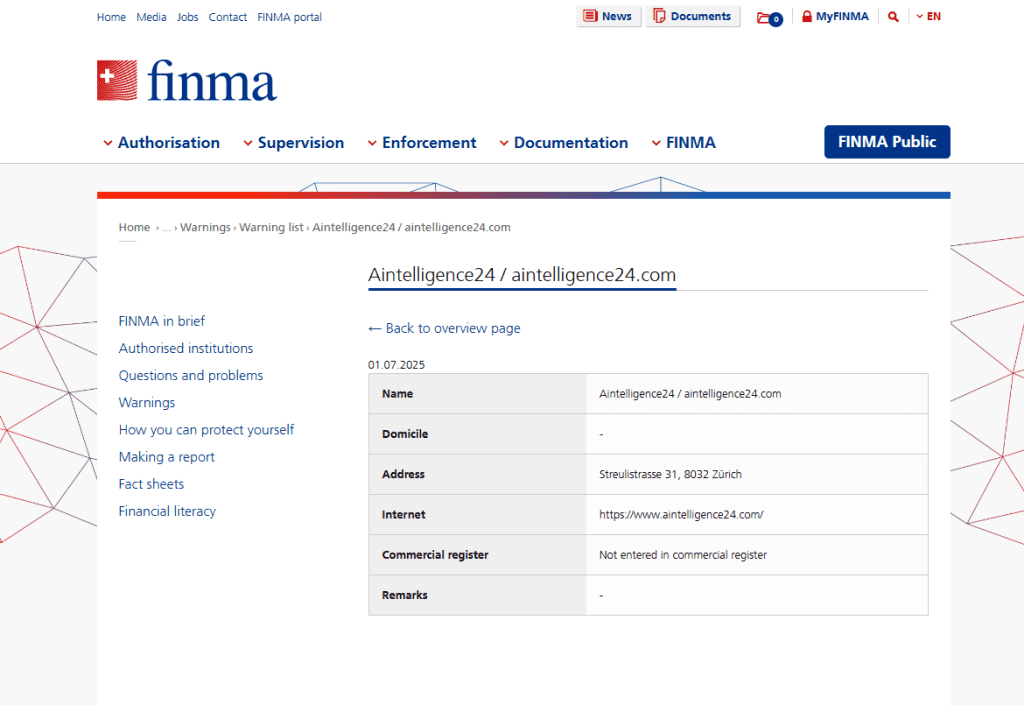Open the FINMA main menu
Image resolution: width=1024 pixels, height=705 pixels.
pos(691,143)
